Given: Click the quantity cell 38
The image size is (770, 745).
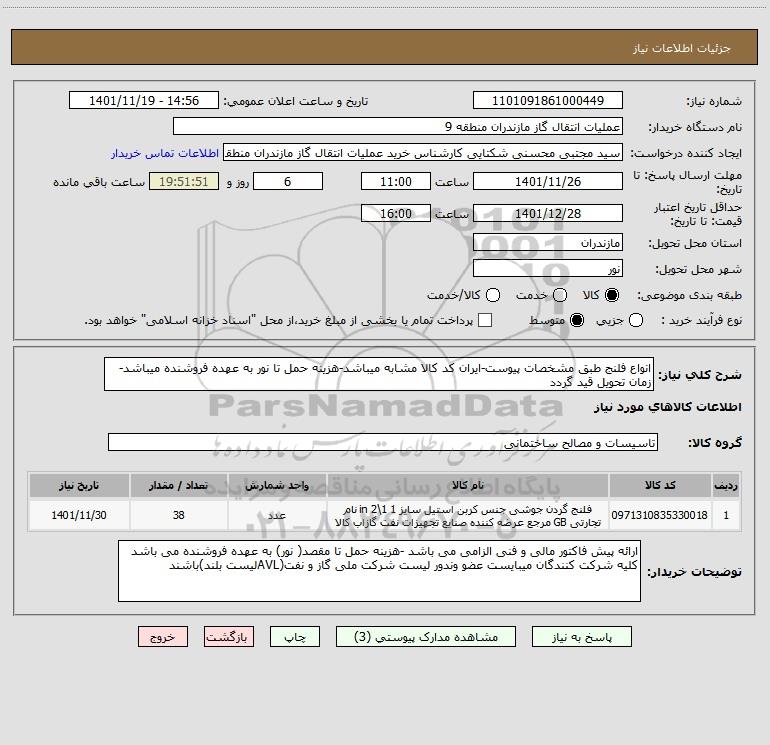Looking at the screenshot, I should 178,515.
